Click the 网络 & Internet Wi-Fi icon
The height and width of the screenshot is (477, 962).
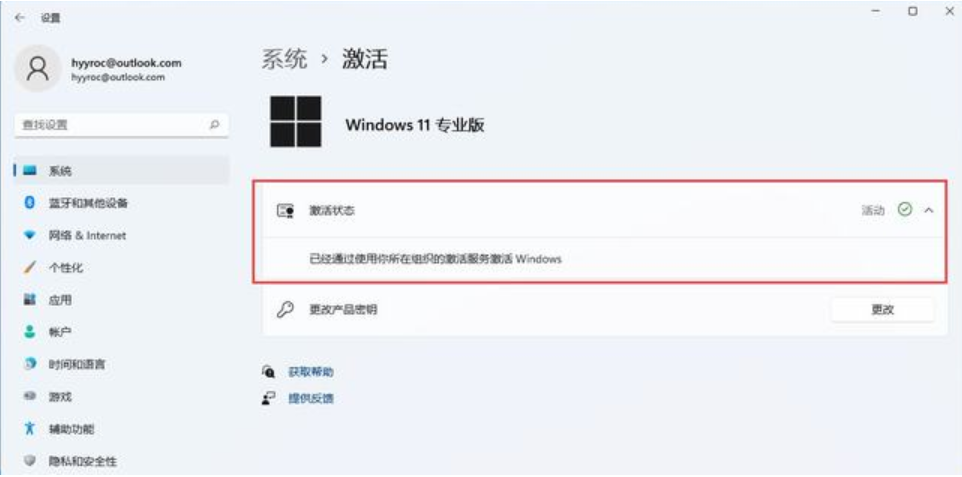click(29, 235)
